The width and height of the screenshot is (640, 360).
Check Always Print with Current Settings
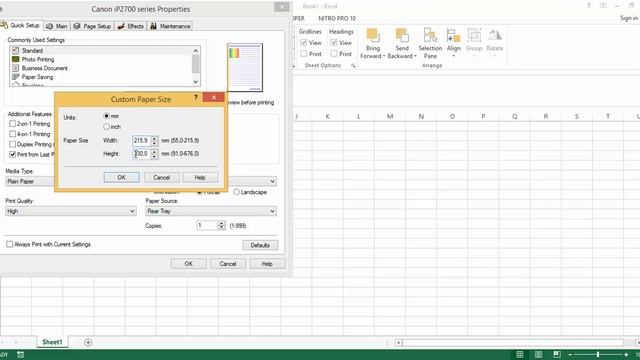click(9, 244)
